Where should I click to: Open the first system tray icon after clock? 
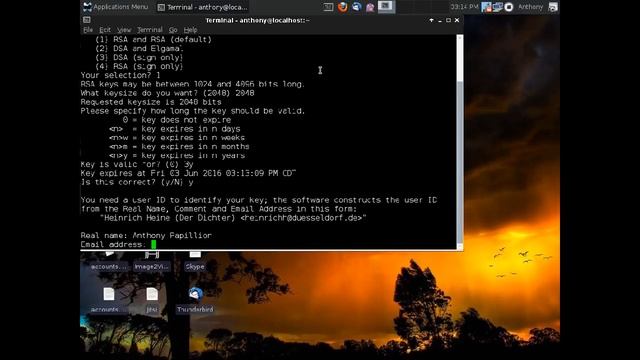486,7
